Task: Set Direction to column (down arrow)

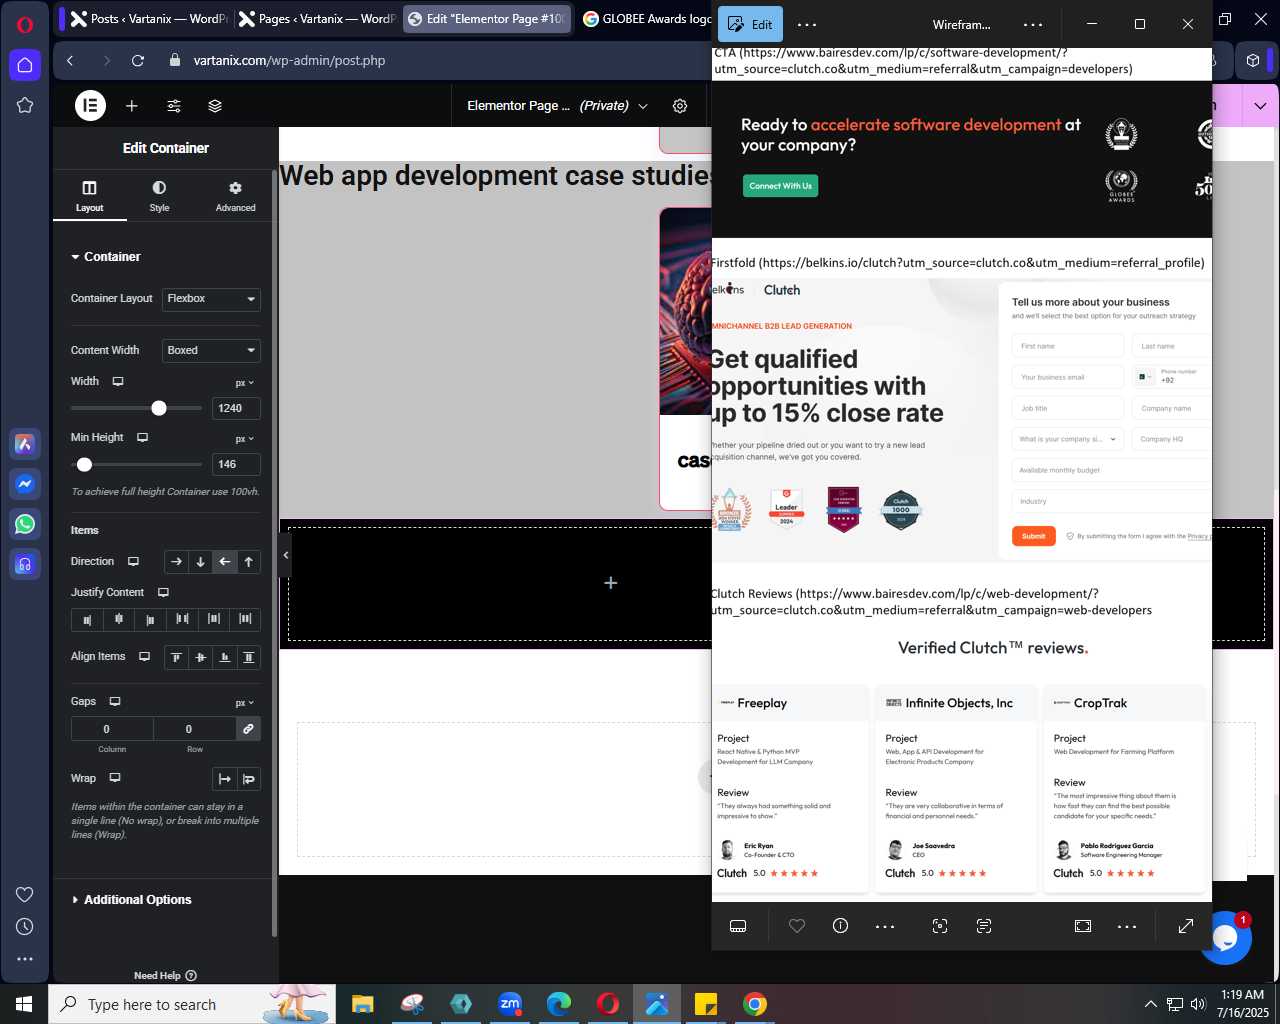Action: [x=200, y=562]
